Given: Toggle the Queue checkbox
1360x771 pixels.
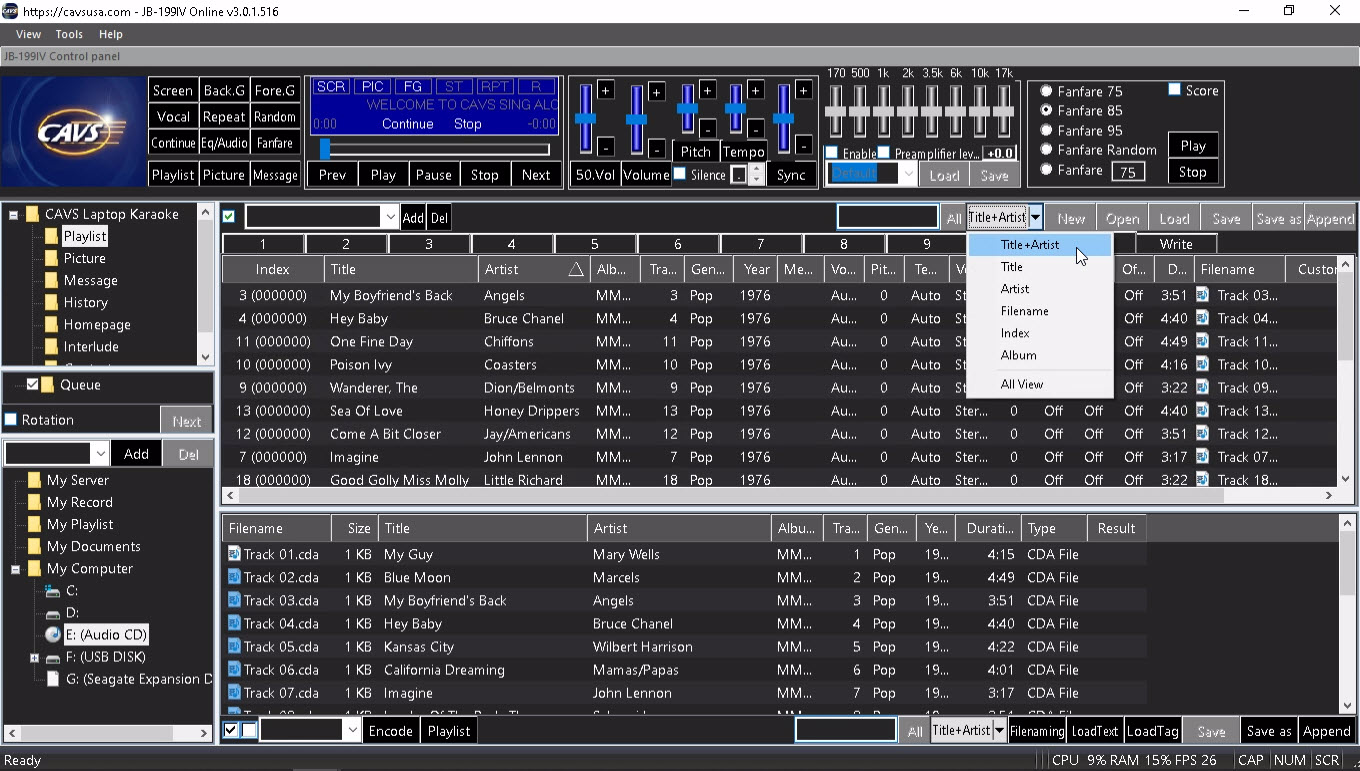Looking at the screenshot, I should 32,385.
